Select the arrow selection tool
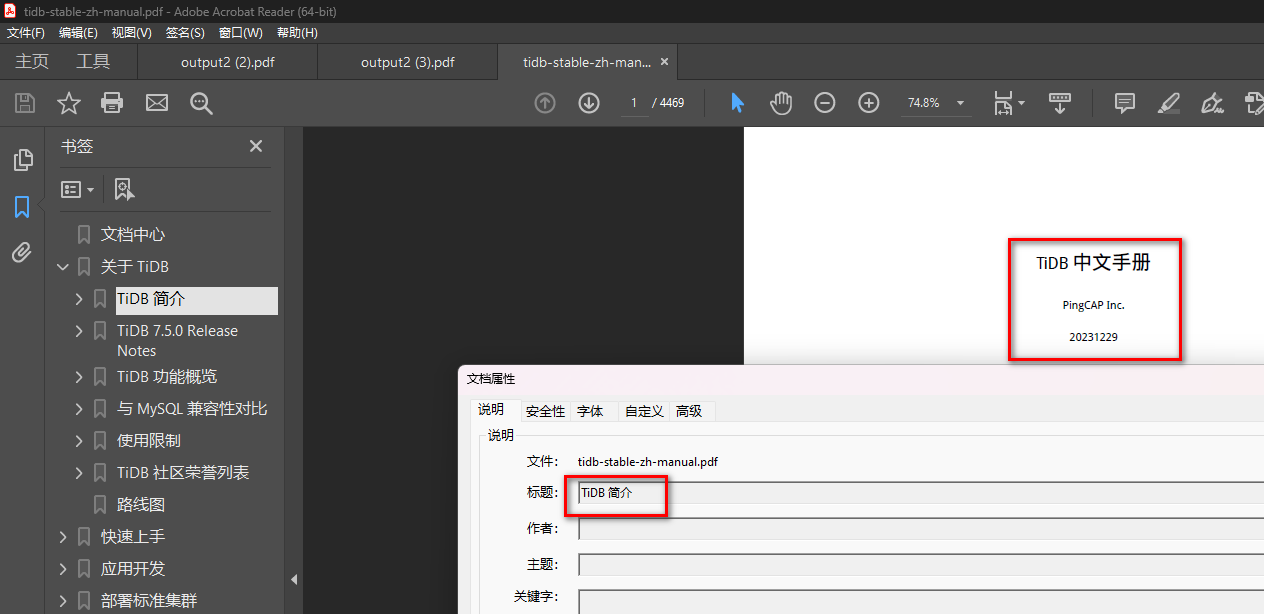Viewport: 1264px width, 614px height. coord(737,103)
